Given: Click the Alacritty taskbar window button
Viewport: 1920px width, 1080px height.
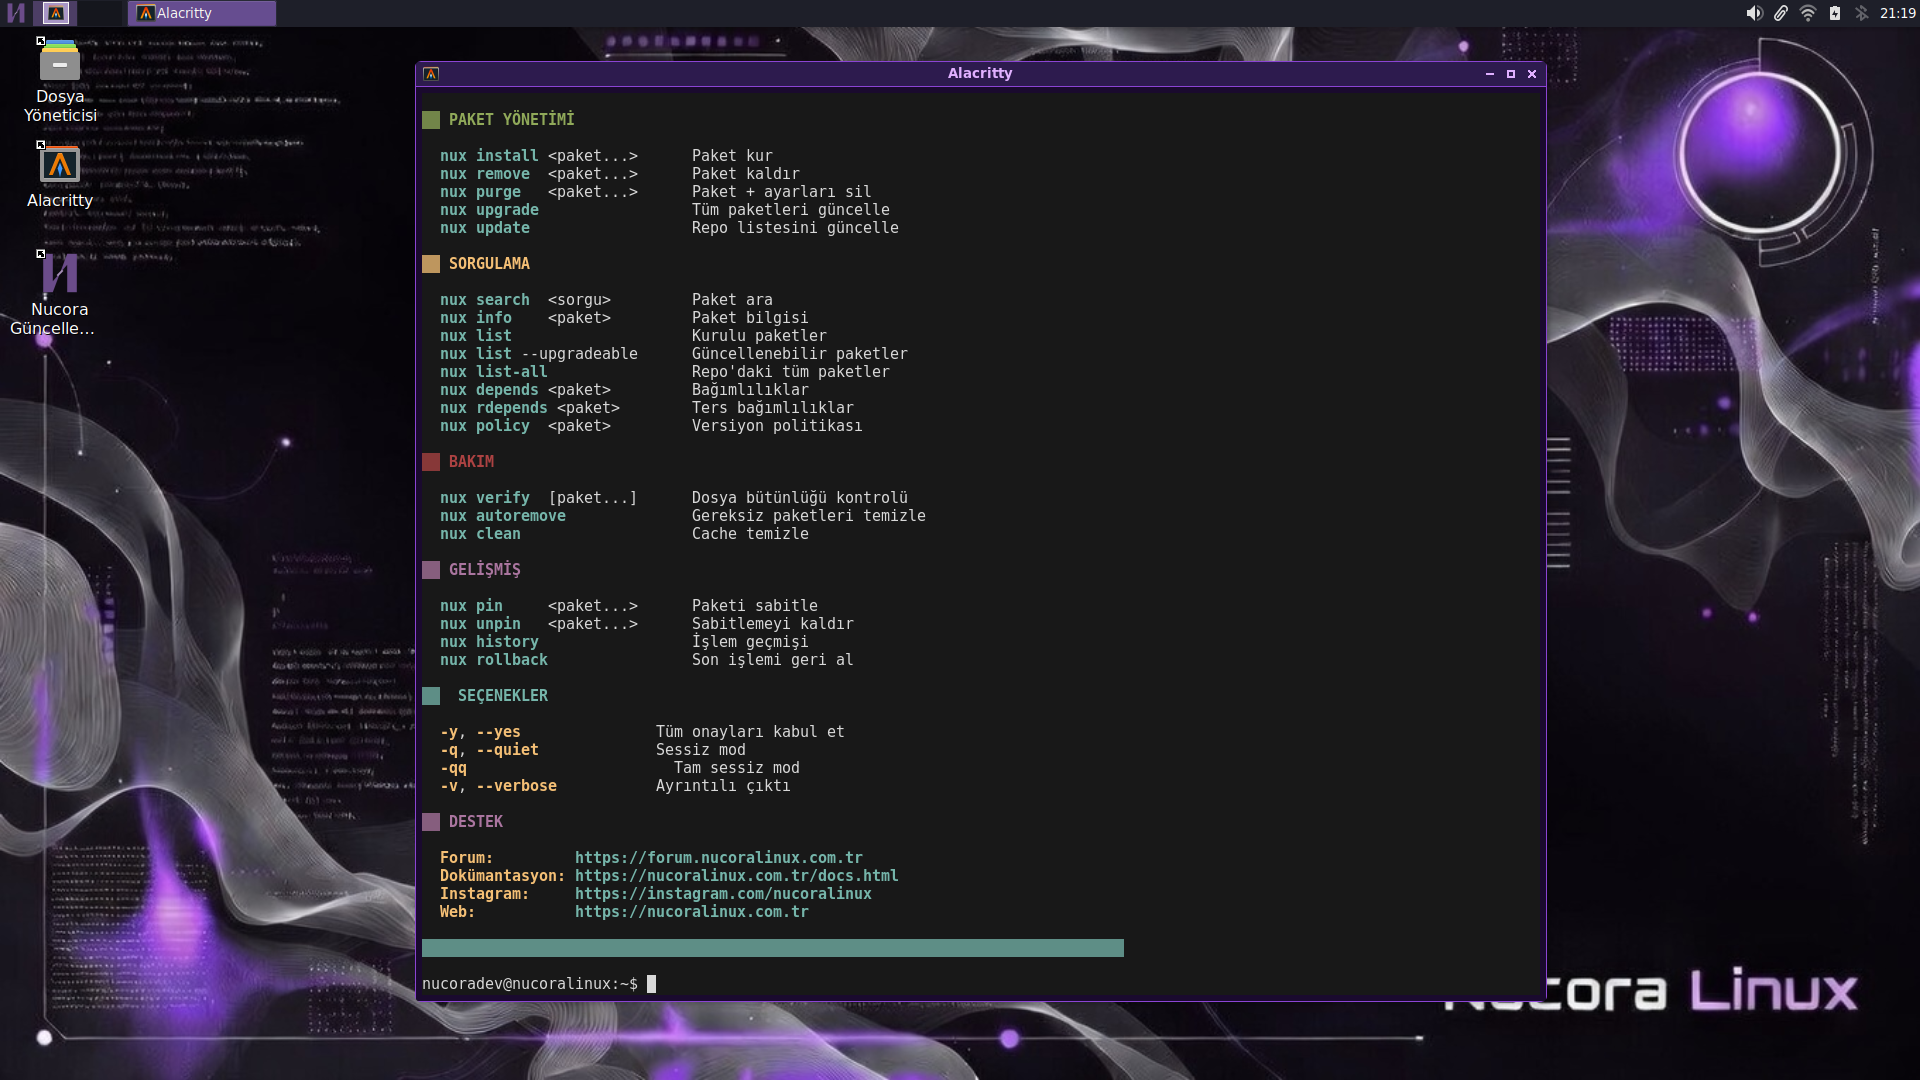Looking at the screenshot, I should (x=202, y=13).
